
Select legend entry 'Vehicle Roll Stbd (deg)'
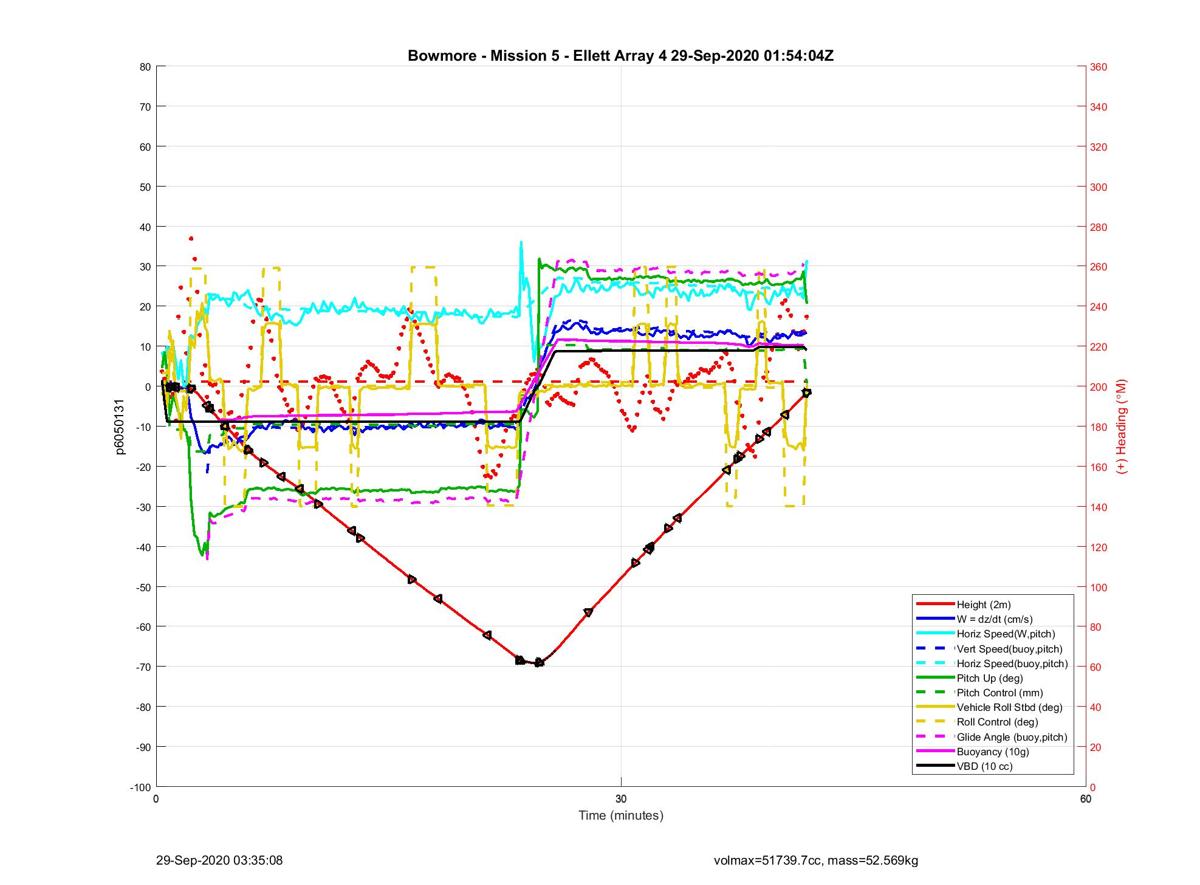1009,707
